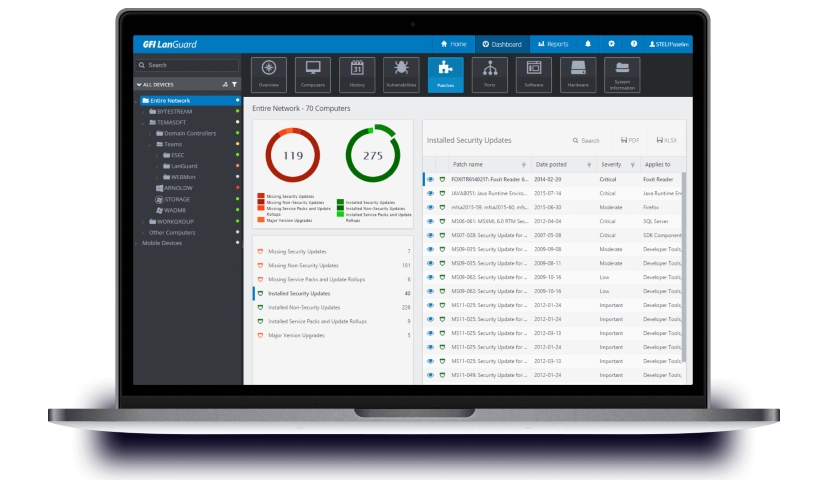Screen dimensions: 840x480
Task: Click the network grouping icon beside ALL DEVICES
Action: 225,85
